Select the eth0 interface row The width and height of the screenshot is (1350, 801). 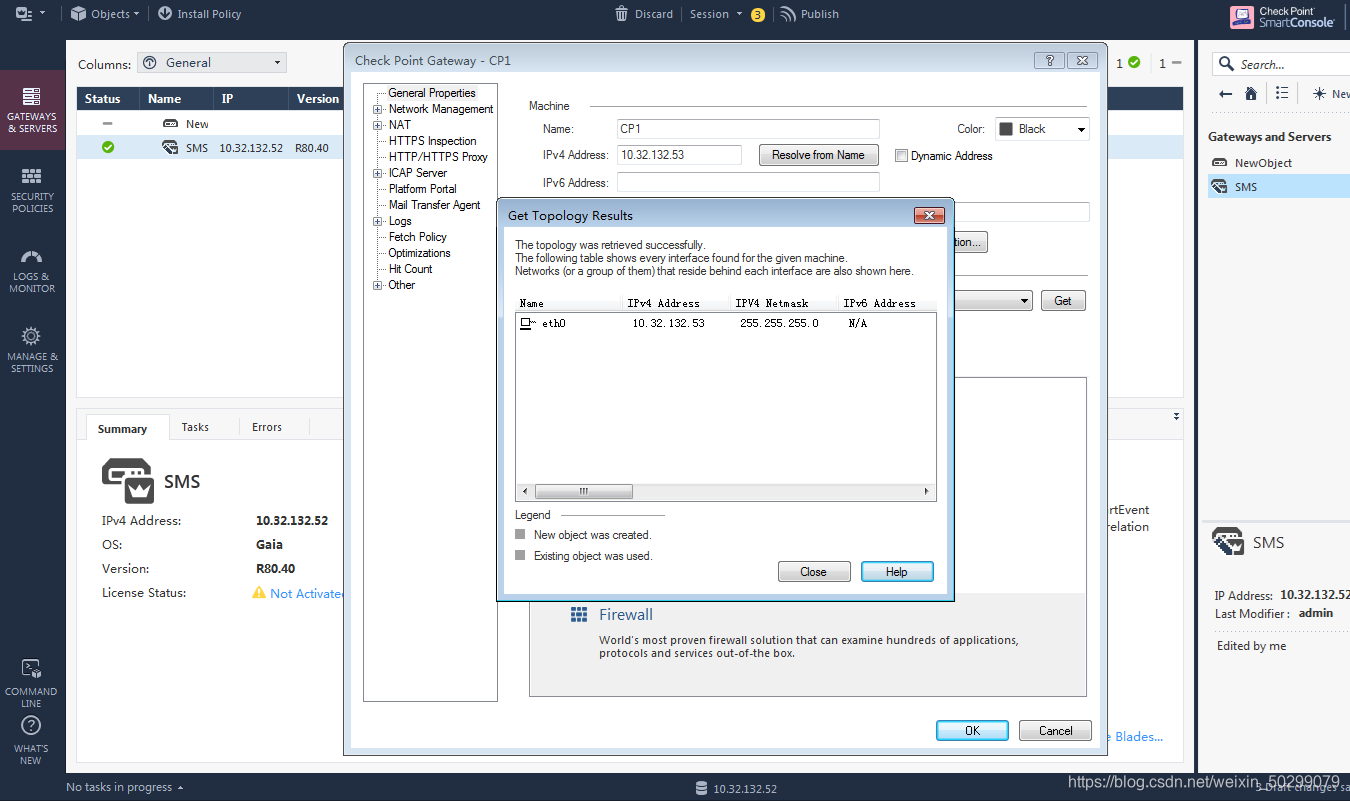pyautogui.click(x=726, y=324)
